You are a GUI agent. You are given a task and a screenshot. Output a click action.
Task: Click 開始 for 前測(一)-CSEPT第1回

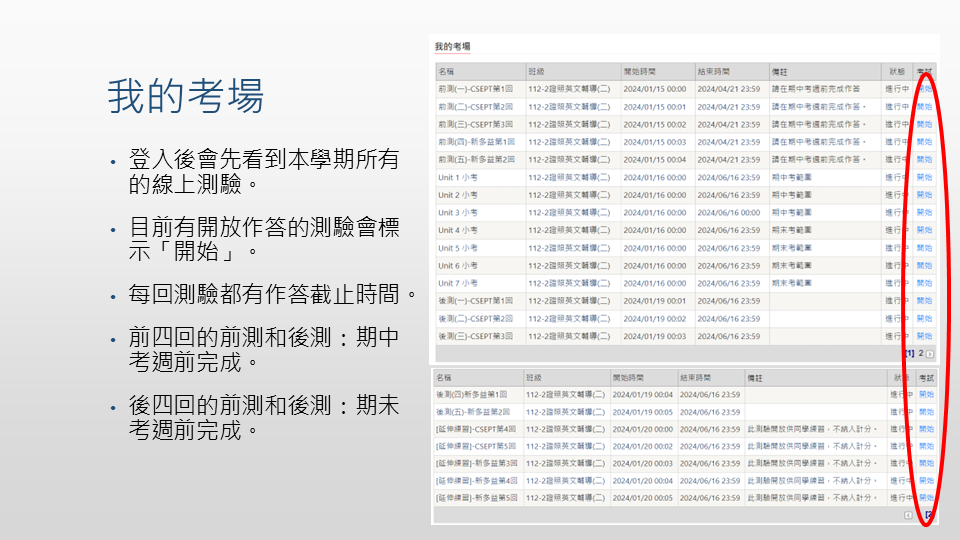click(x=925, y=89)
